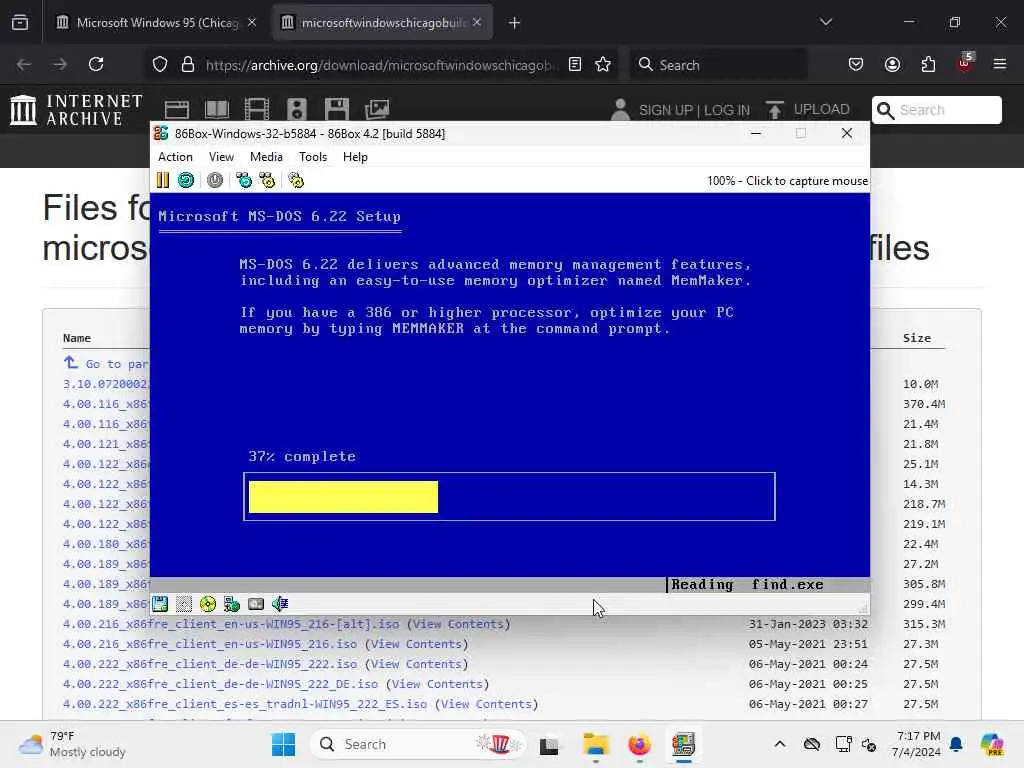Click Internet Archive search field

point(936,110)
